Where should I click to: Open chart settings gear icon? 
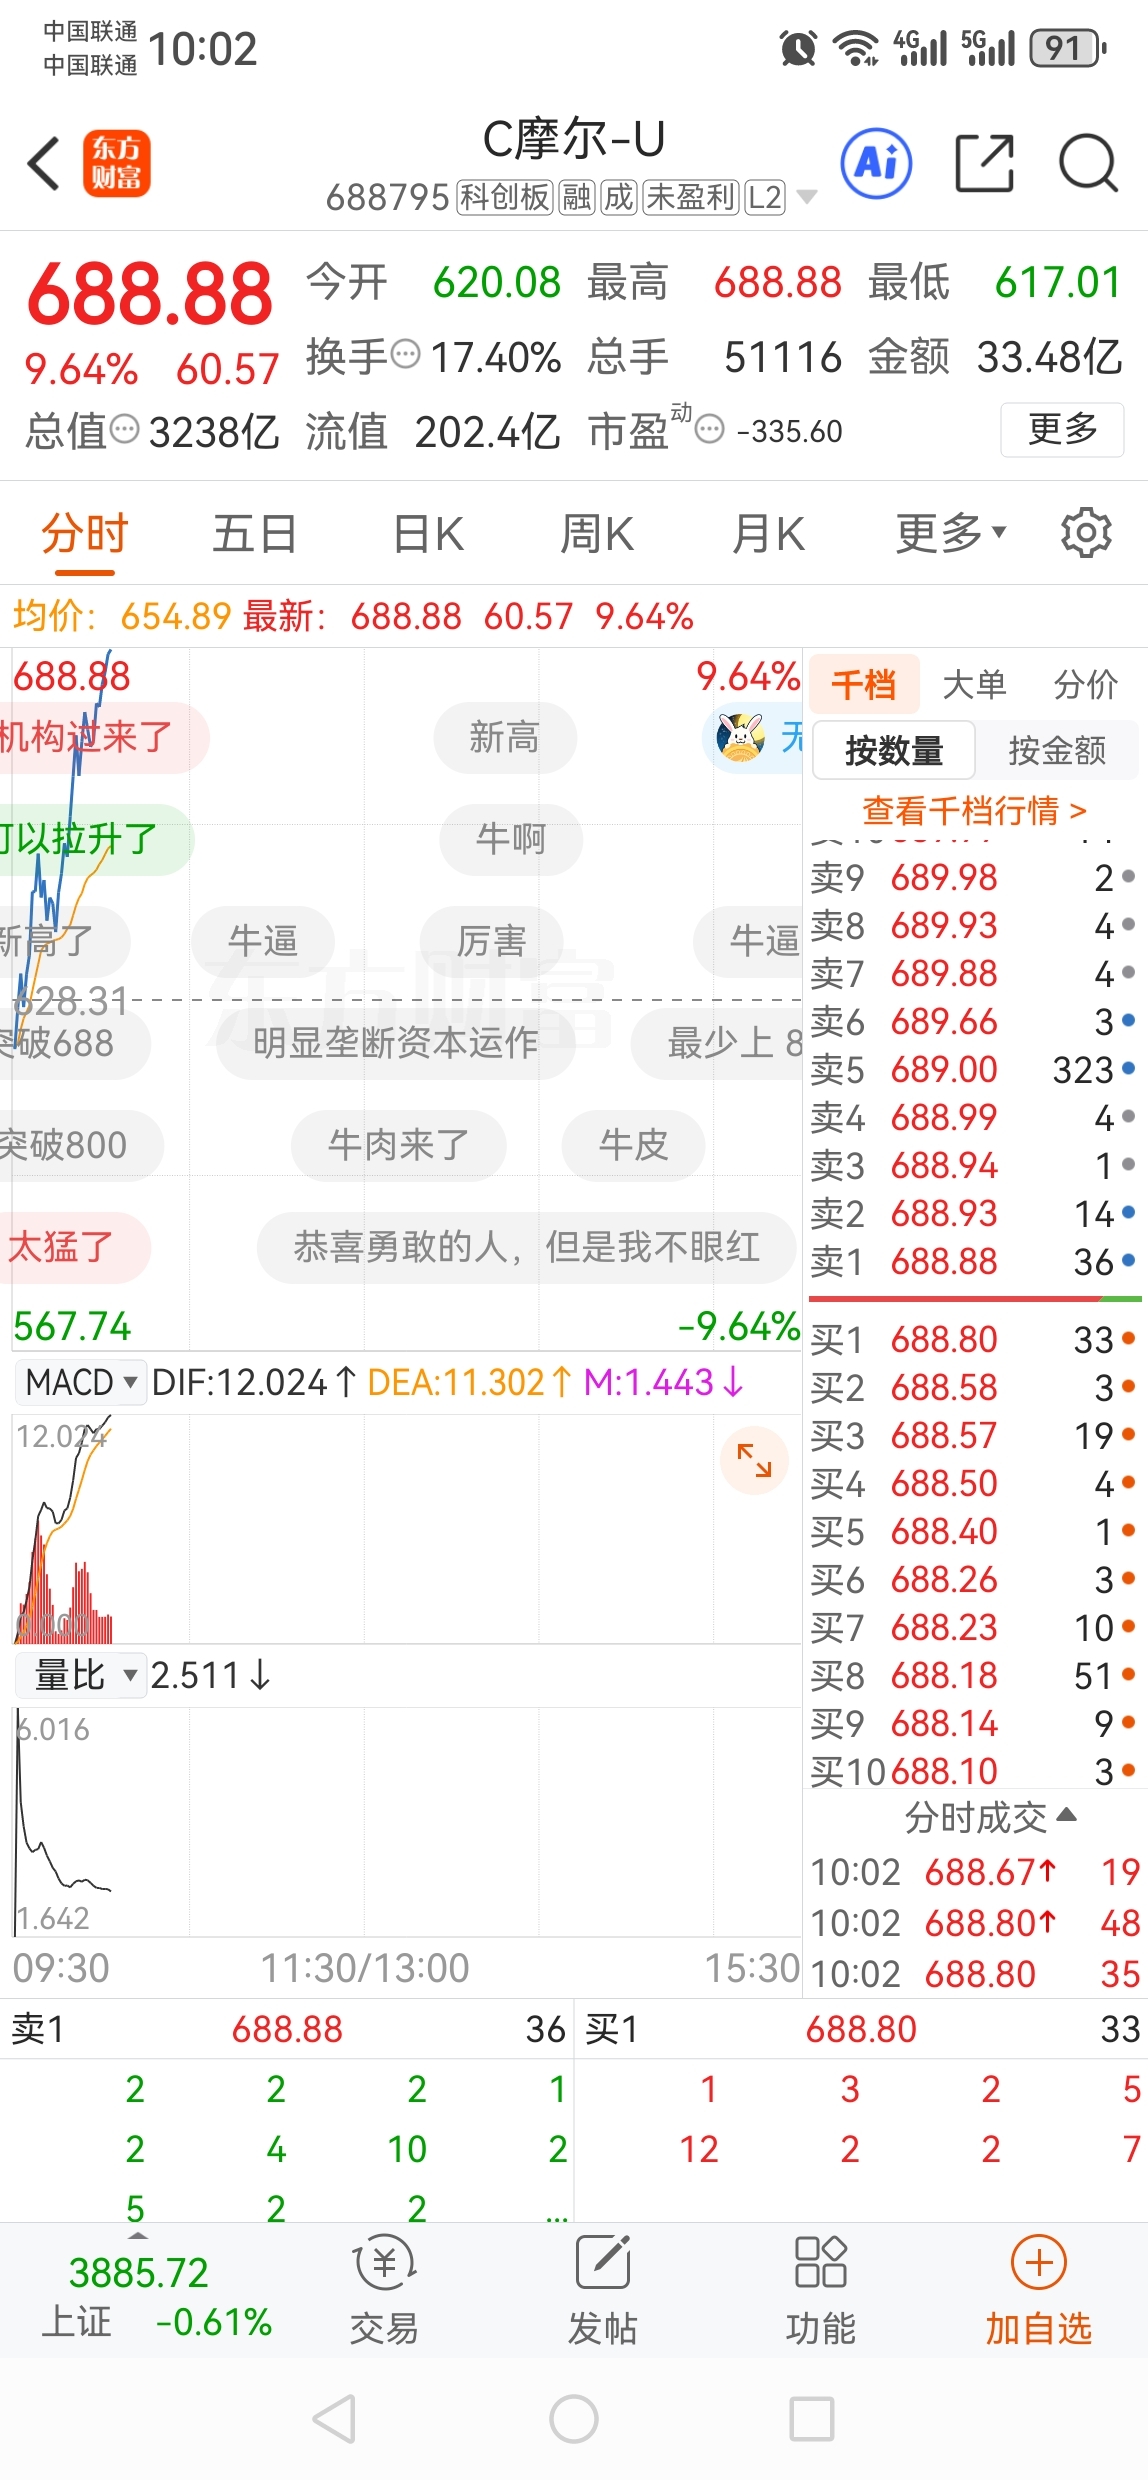1085,533
